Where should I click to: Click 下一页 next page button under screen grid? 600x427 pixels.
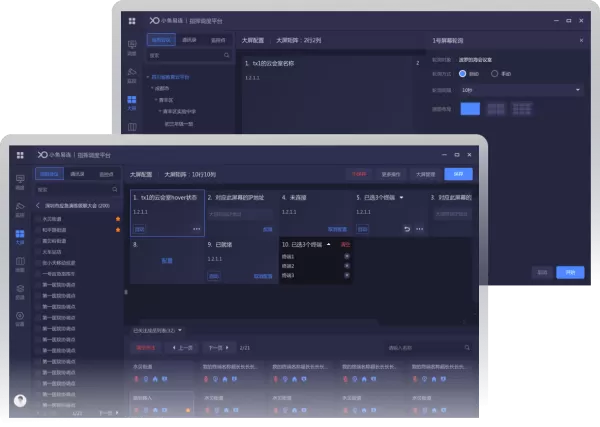coord(218,348)
